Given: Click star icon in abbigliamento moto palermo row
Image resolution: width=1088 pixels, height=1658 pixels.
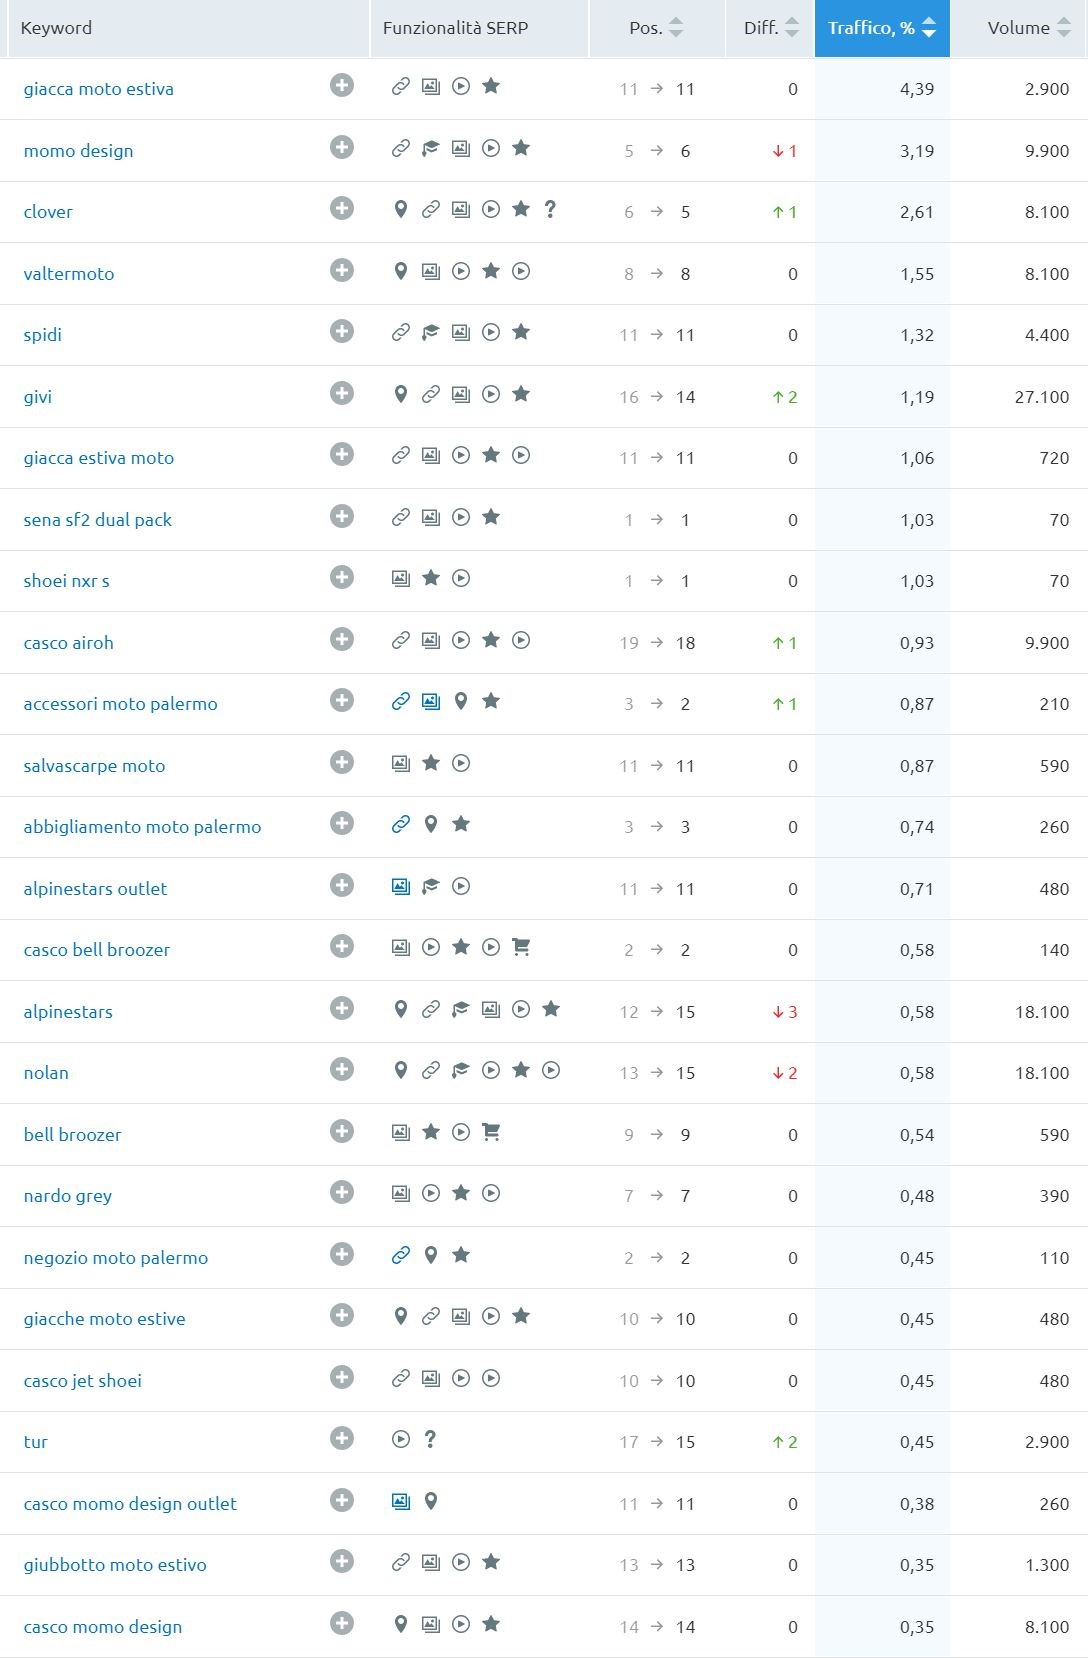Looking at the screenshot, I should (461, 824).
